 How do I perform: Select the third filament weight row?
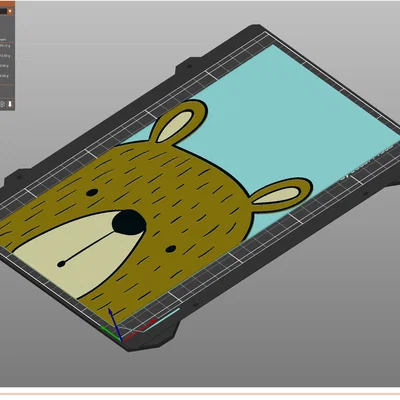[x=4, y=66]
